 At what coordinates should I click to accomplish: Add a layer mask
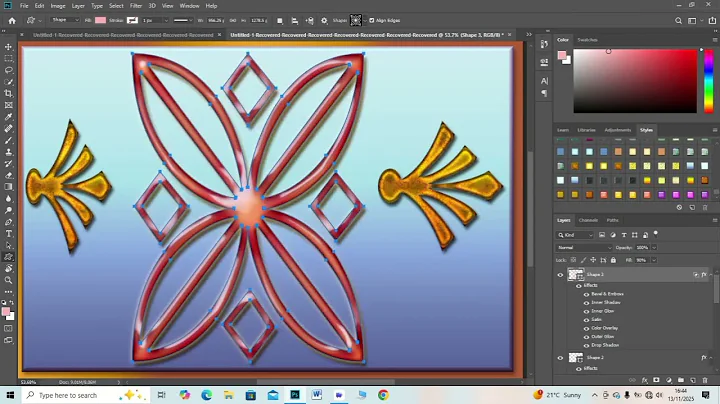656,380
